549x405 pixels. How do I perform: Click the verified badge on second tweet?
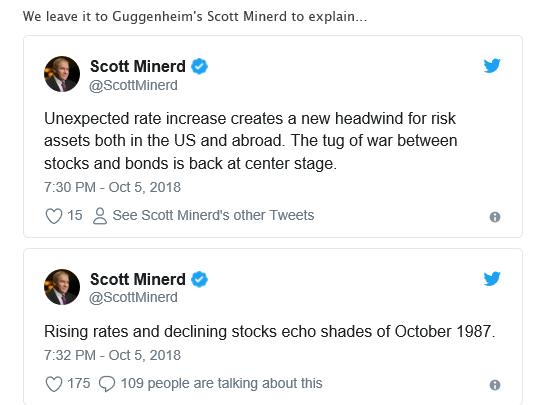(x=199, y=279)
